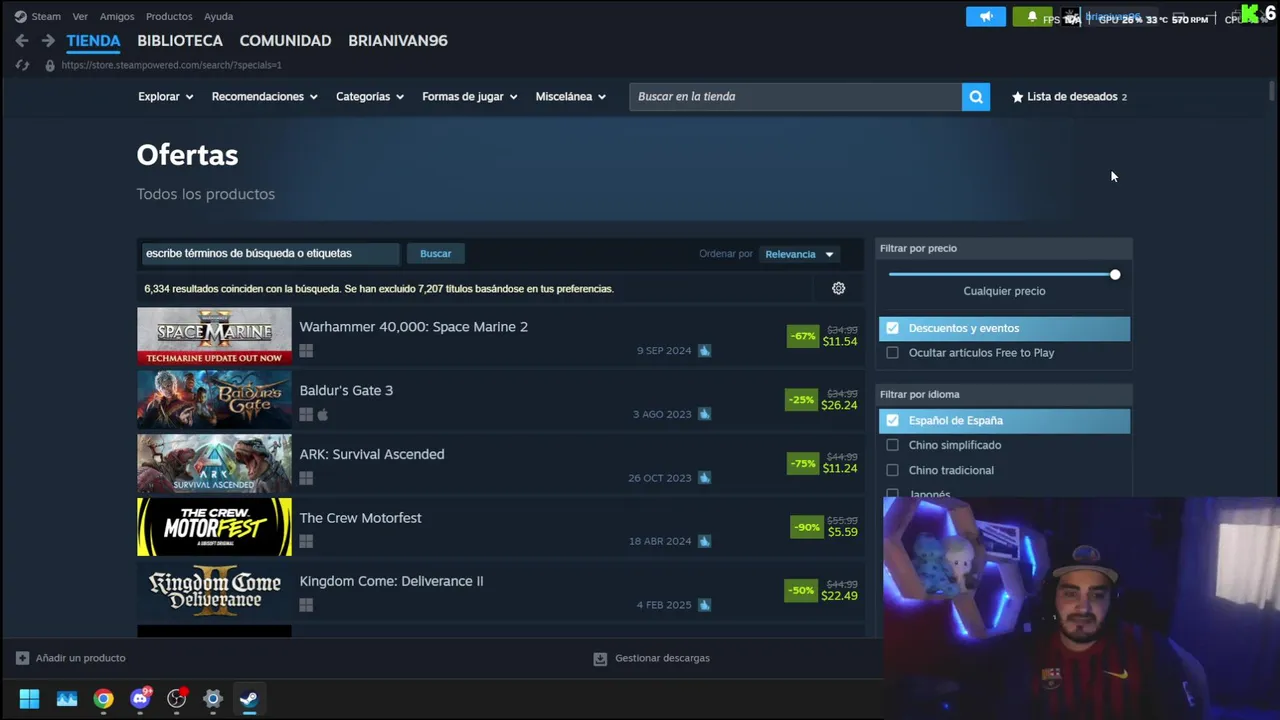Image resolution: width=1280 pixels, height=720 pixels.
Task: Click Space Marine 2 review thumbs-up icon
Action: tap(704, 351)
